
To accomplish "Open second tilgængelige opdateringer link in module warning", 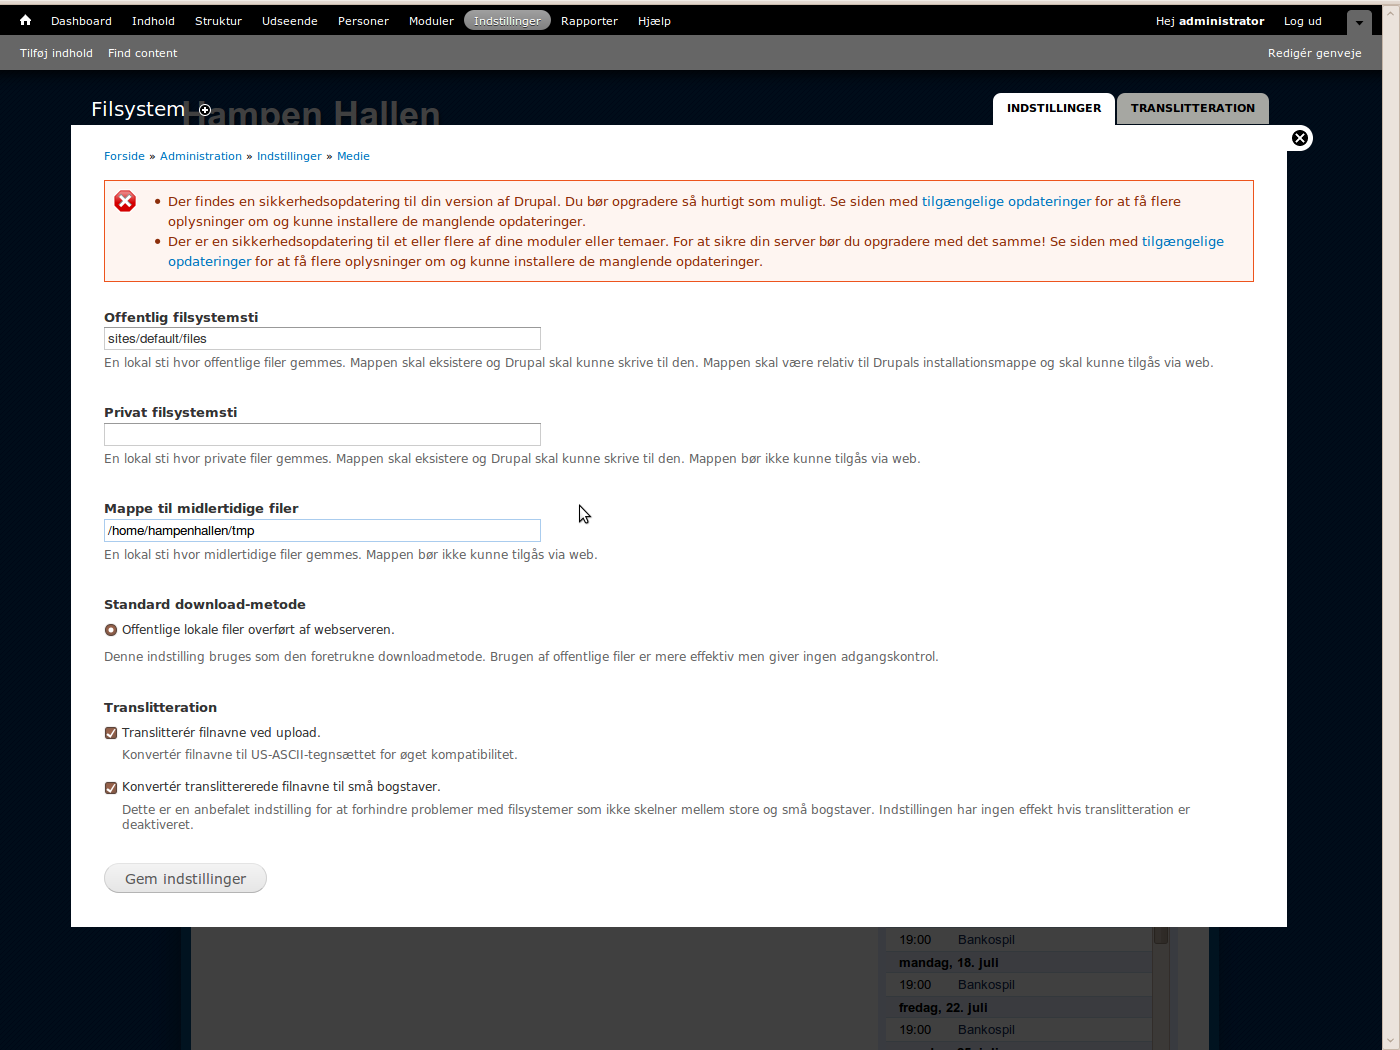I will [x=1182, y=241].
